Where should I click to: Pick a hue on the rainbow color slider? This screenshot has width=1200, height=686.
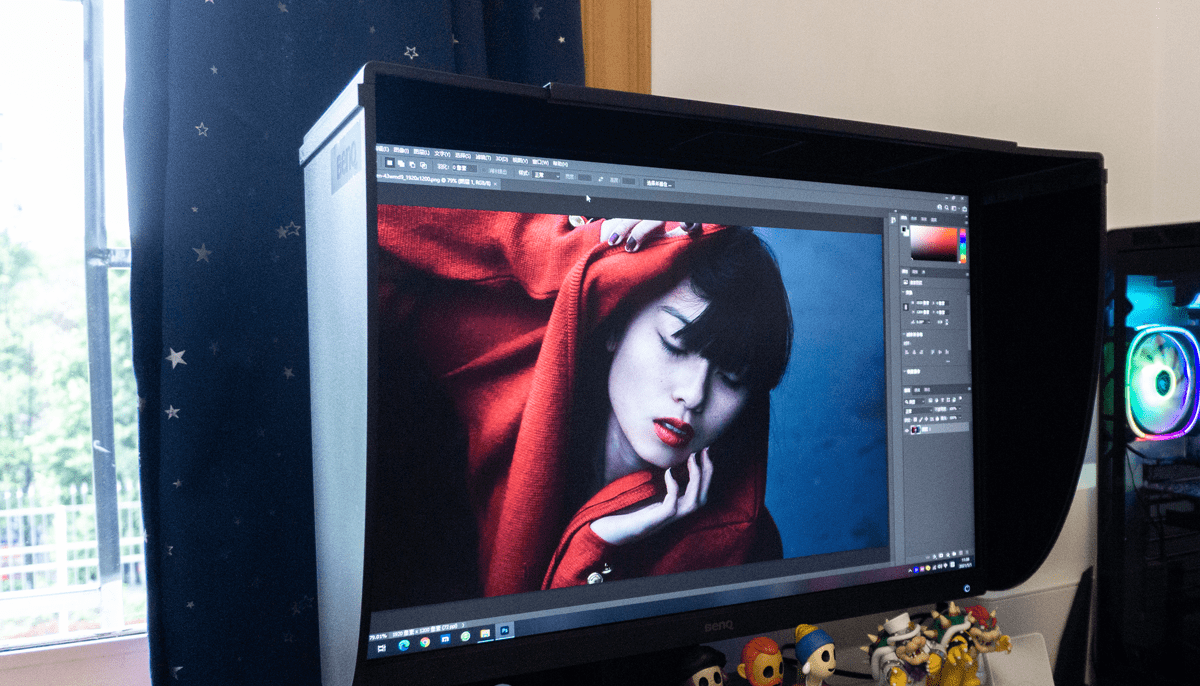click(x=963, y=245)
